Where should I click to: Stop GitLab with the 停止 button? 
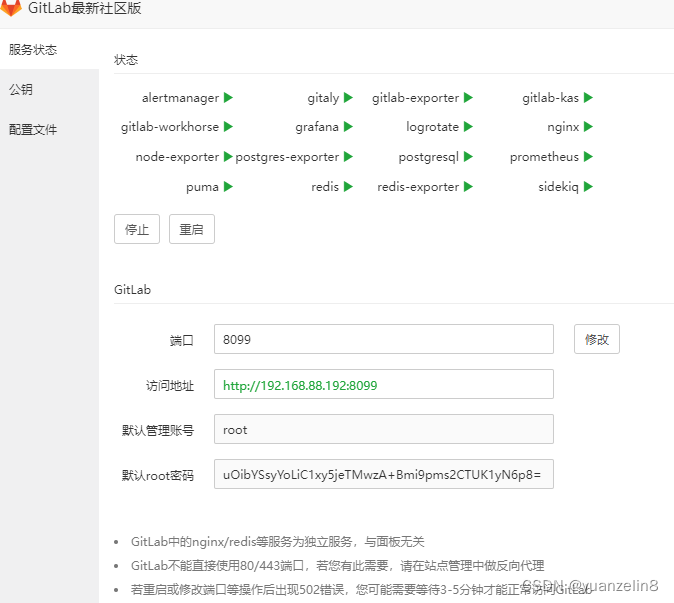point(137,229)
